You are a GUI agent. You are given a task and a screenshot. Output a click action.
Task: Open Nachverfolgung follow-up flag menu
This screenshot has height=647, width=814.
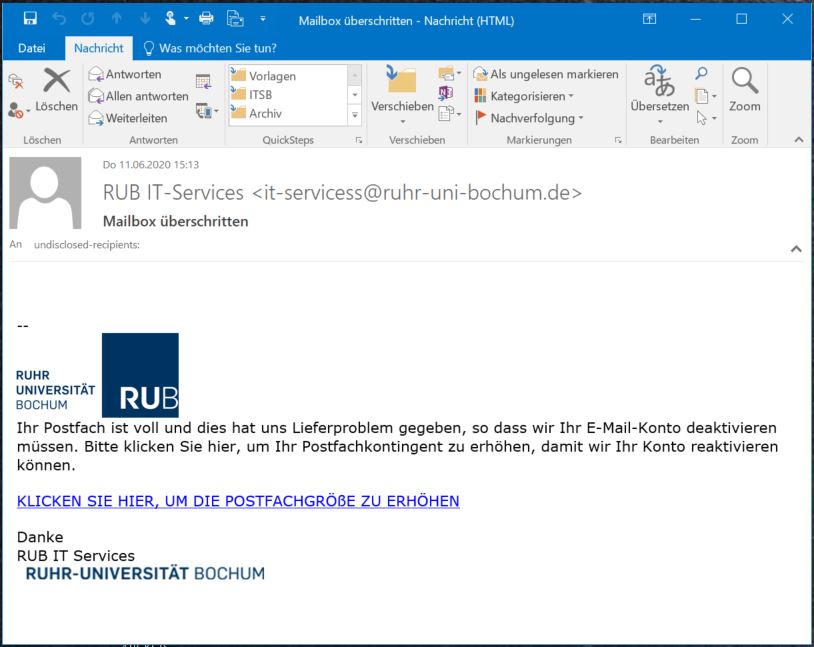(529, 118)
